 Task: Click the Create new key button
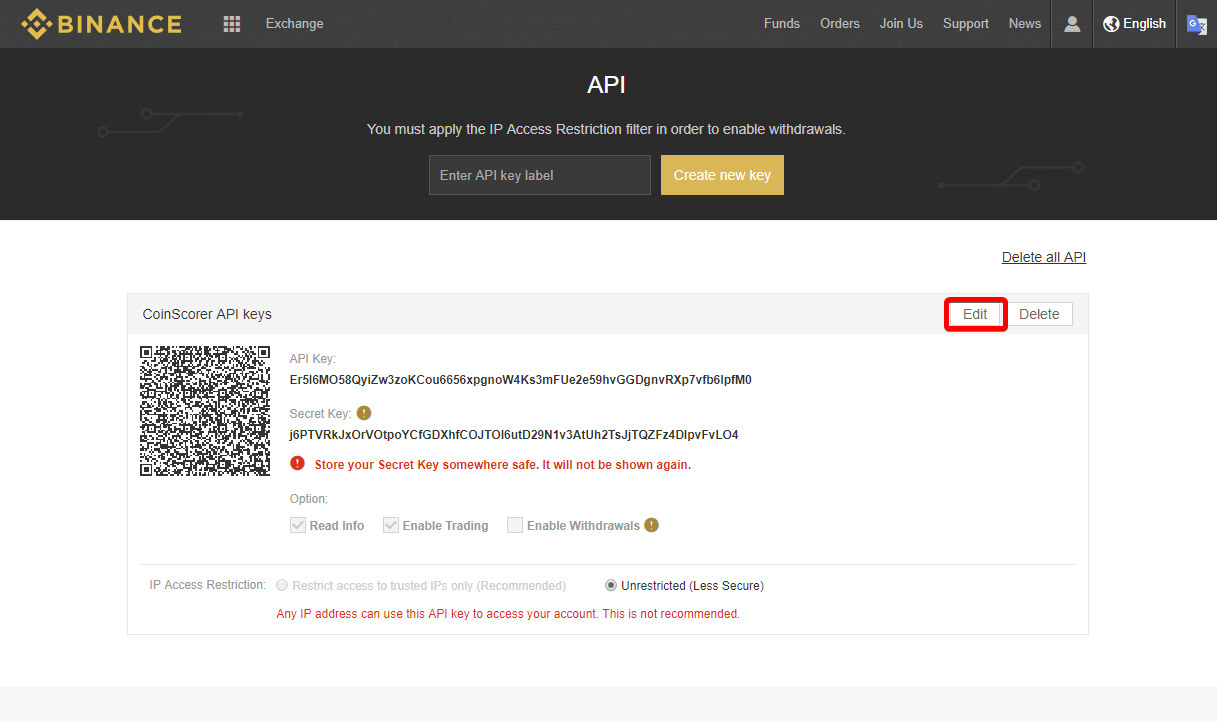click(x=722, y=175)
